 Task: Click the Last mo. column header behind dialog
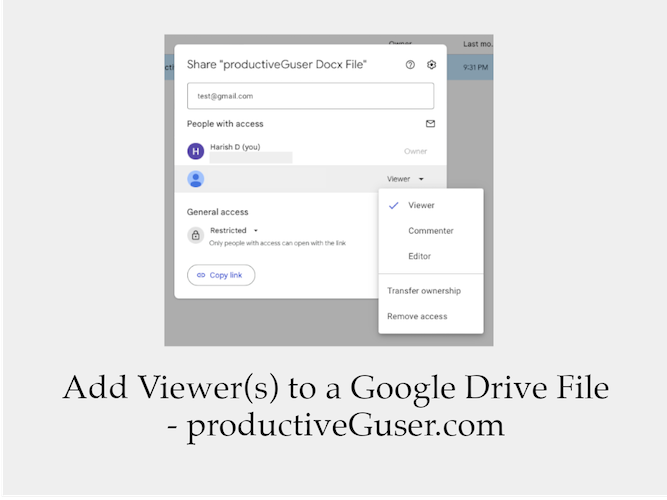[478, 44]
